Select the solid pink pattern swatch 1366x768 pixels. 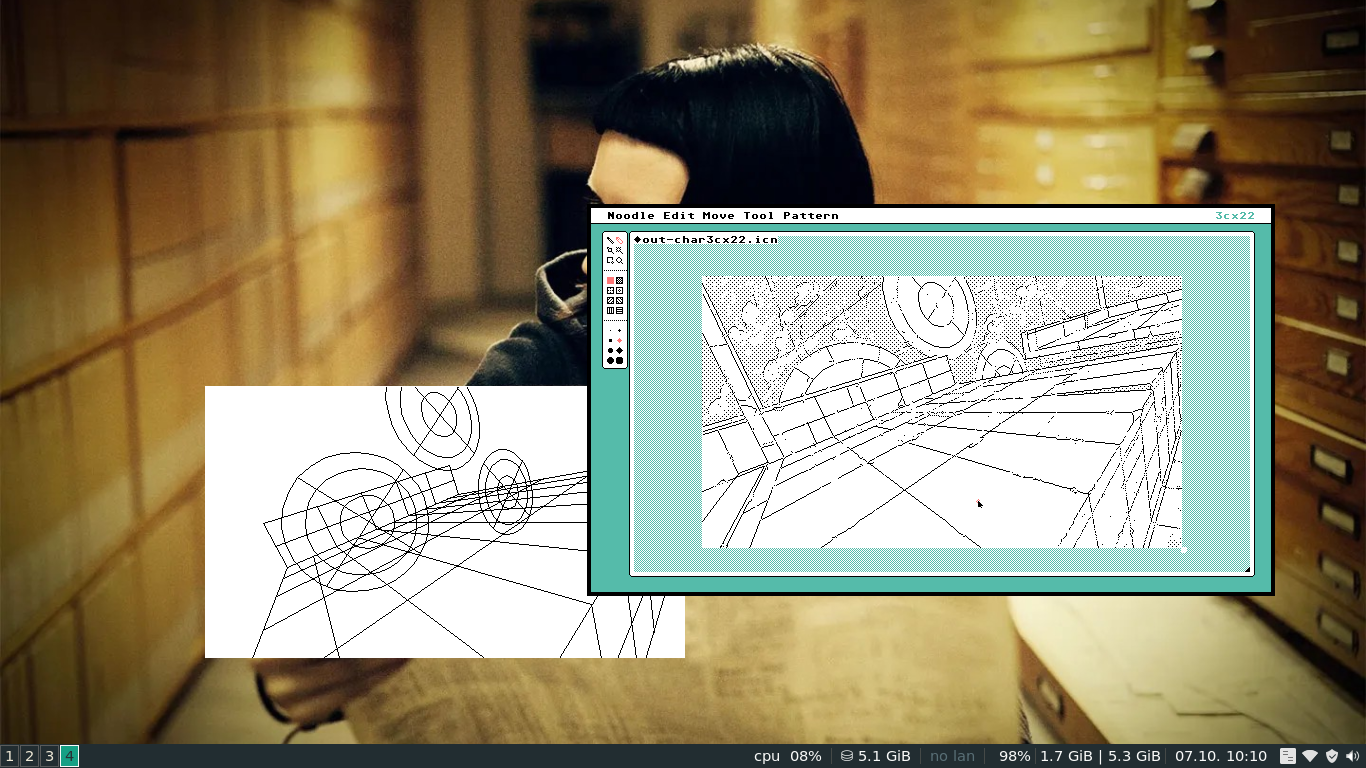coord(610,280)
